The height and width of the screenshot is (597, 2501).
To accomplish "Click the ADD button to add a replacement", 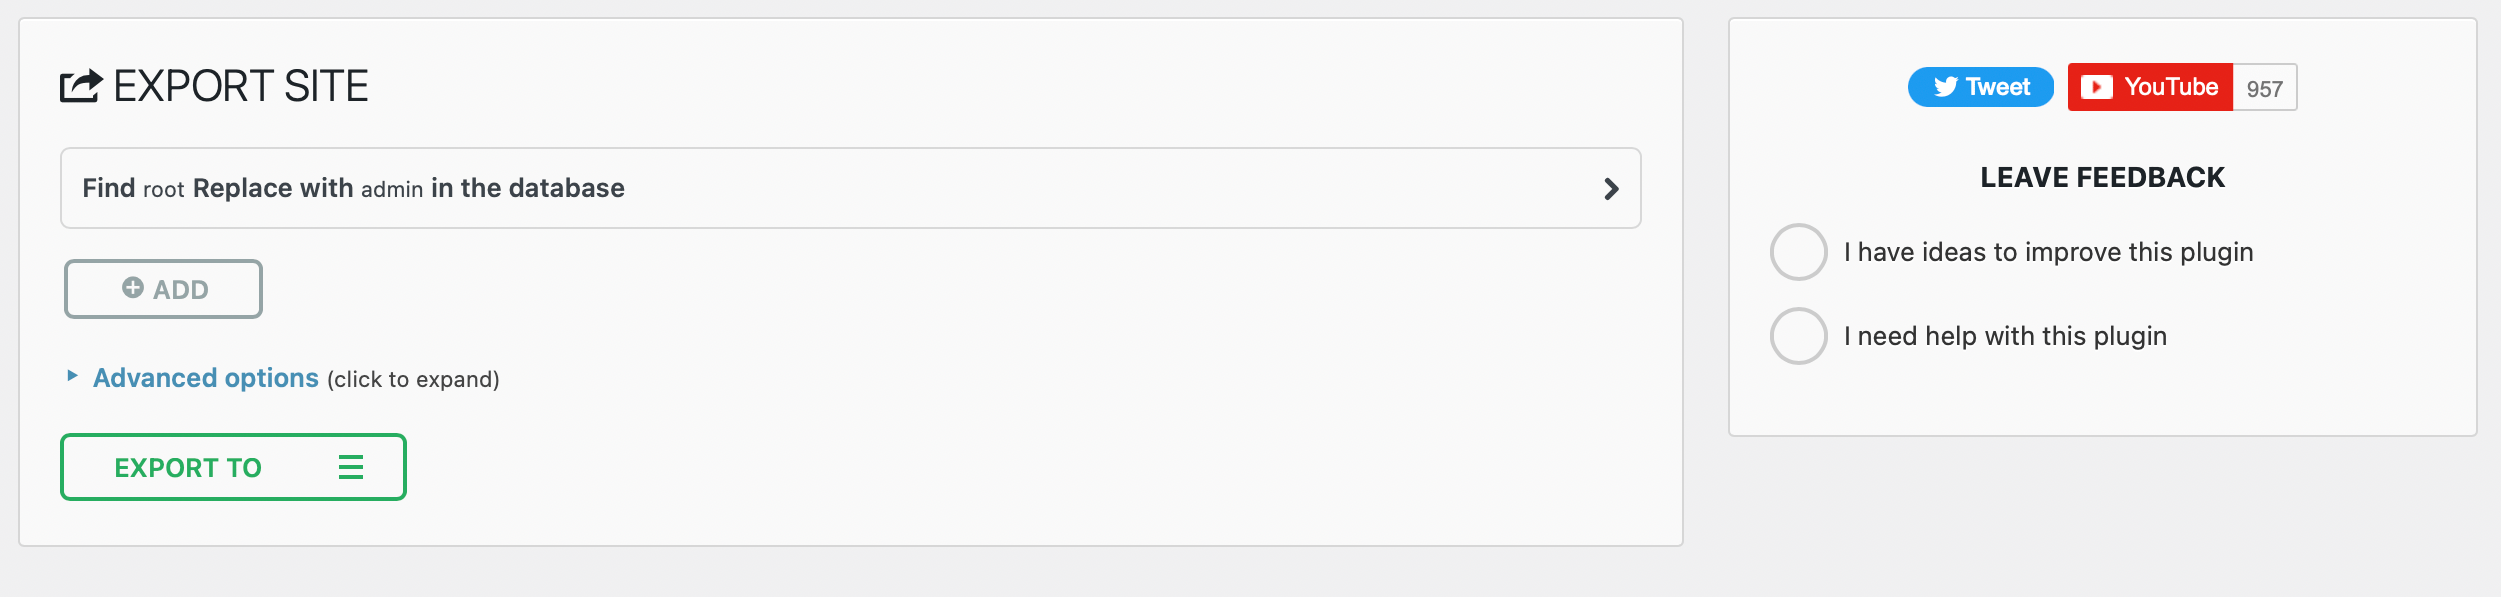I will pyautogui.click(x=162, y=288).
